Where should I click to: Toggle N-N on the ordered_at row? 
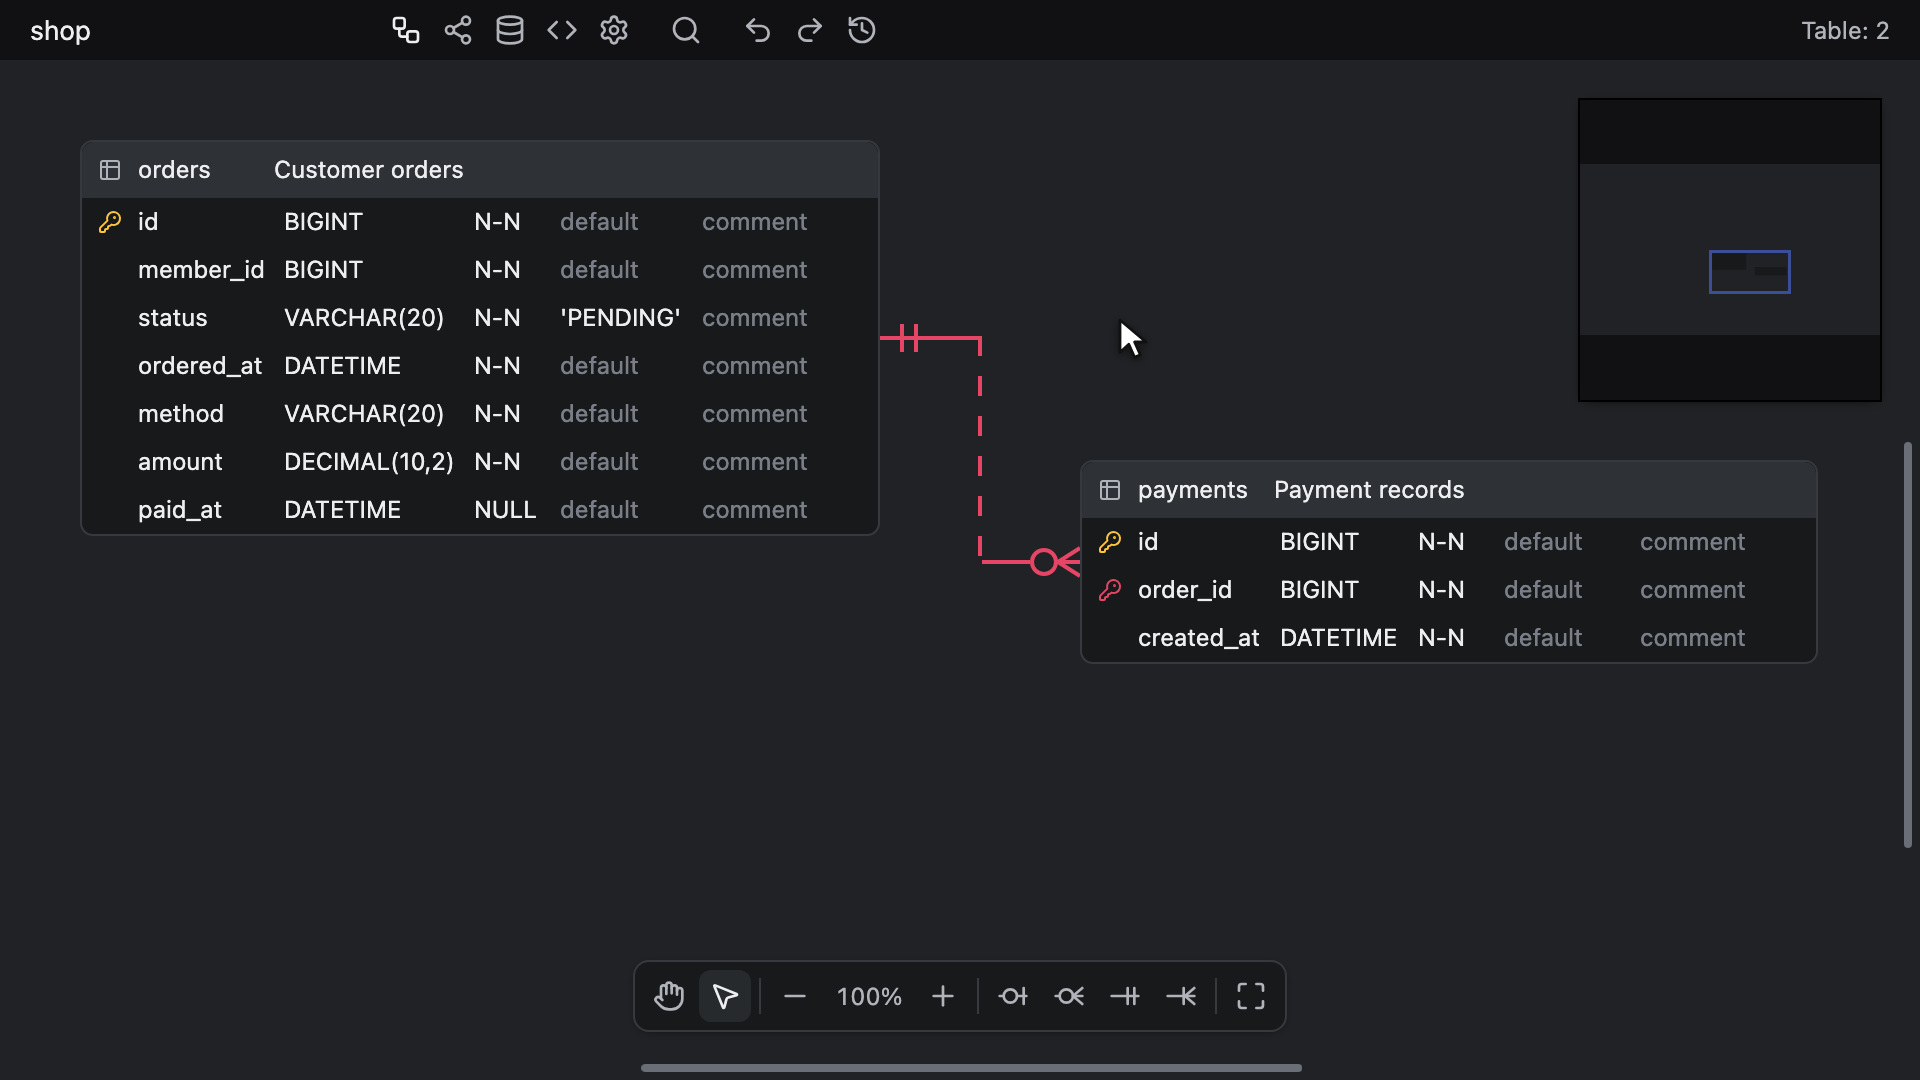pos(497,366)
